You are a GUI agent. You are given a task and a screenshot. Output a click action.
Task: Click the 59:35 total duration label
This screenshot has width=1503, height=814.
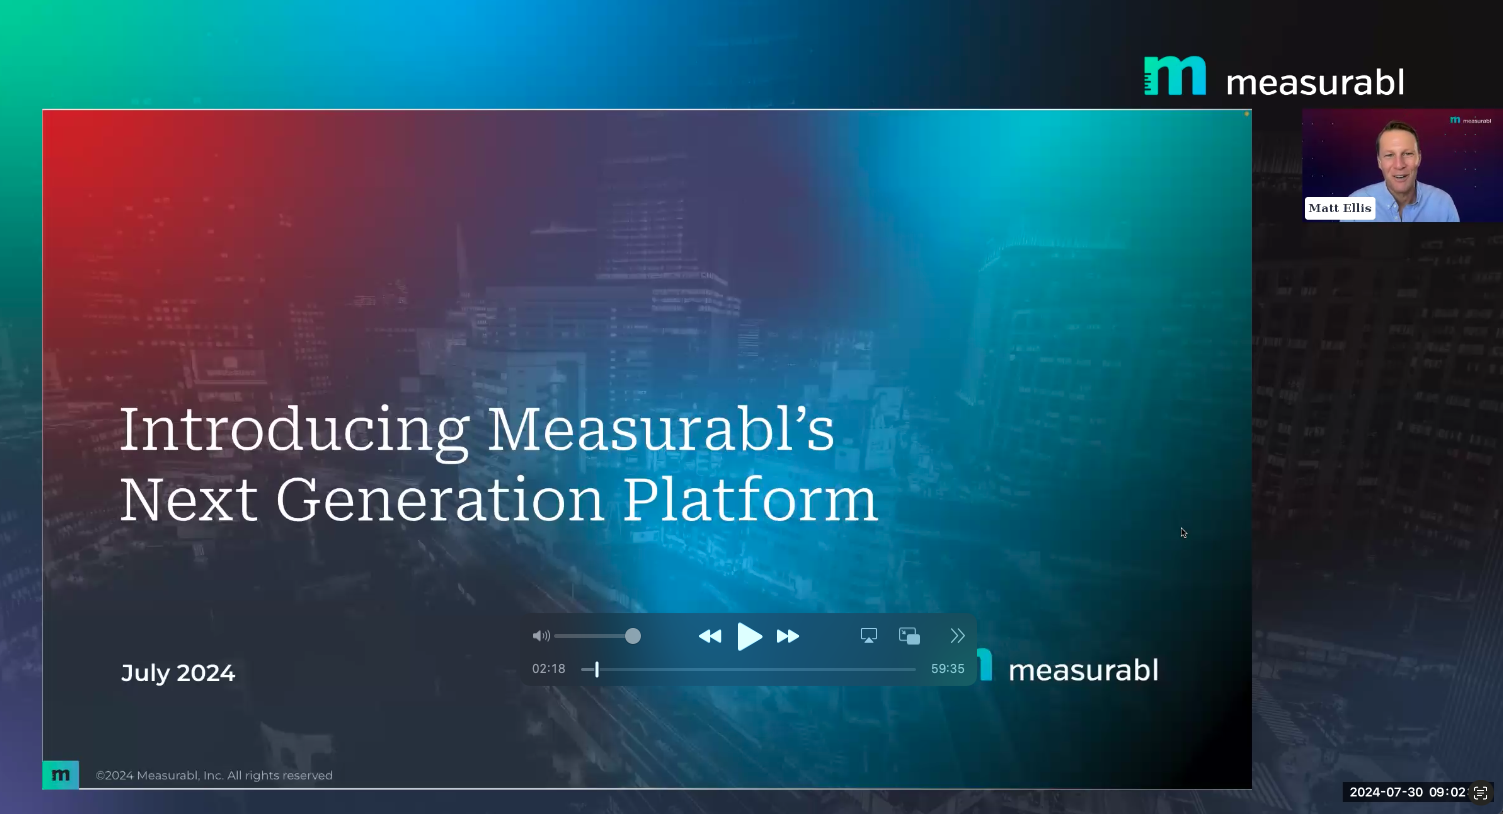(946, 668)
